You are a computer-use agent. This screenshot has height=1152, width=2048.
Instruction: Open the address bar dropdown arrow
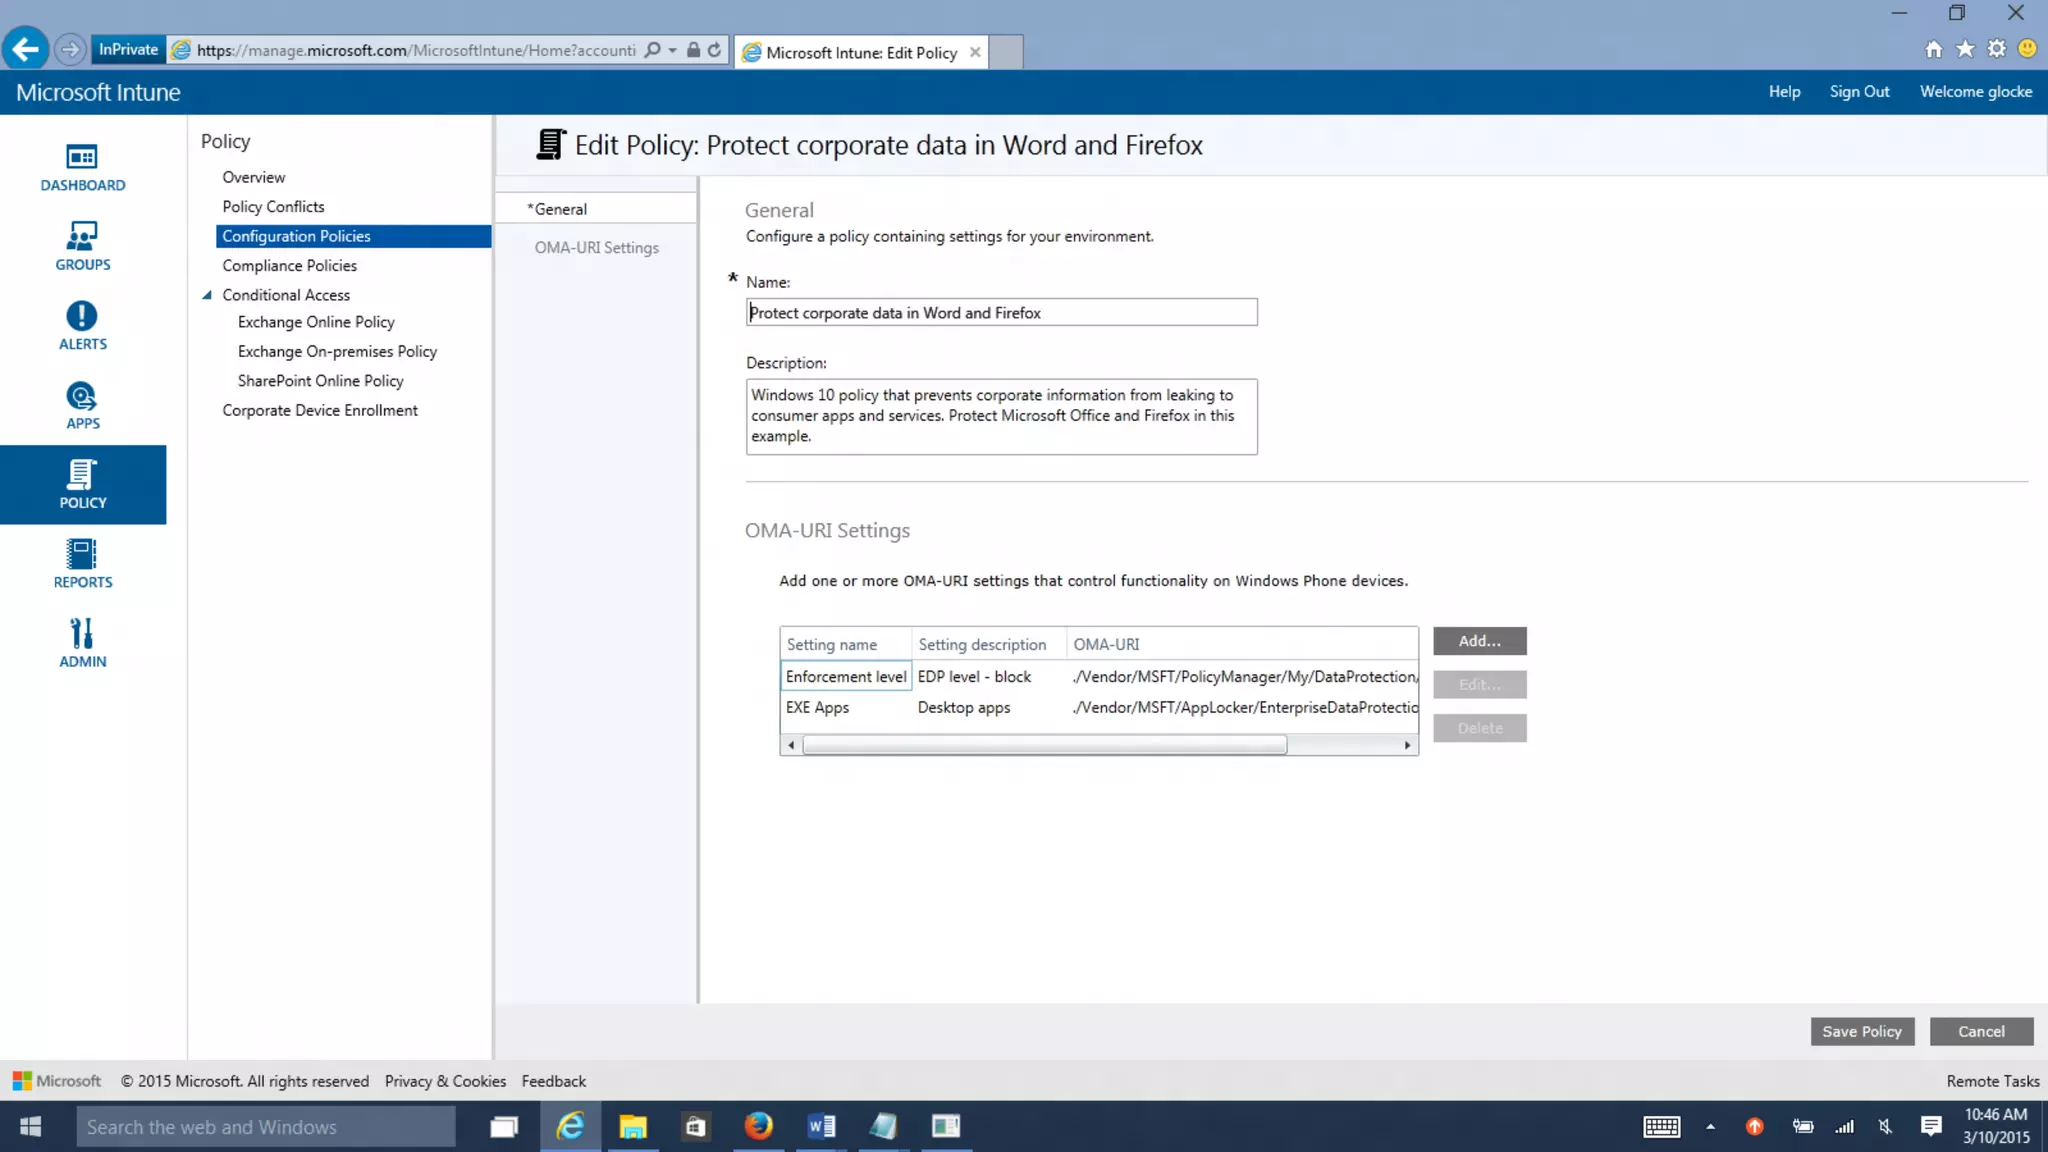(672, 50)
